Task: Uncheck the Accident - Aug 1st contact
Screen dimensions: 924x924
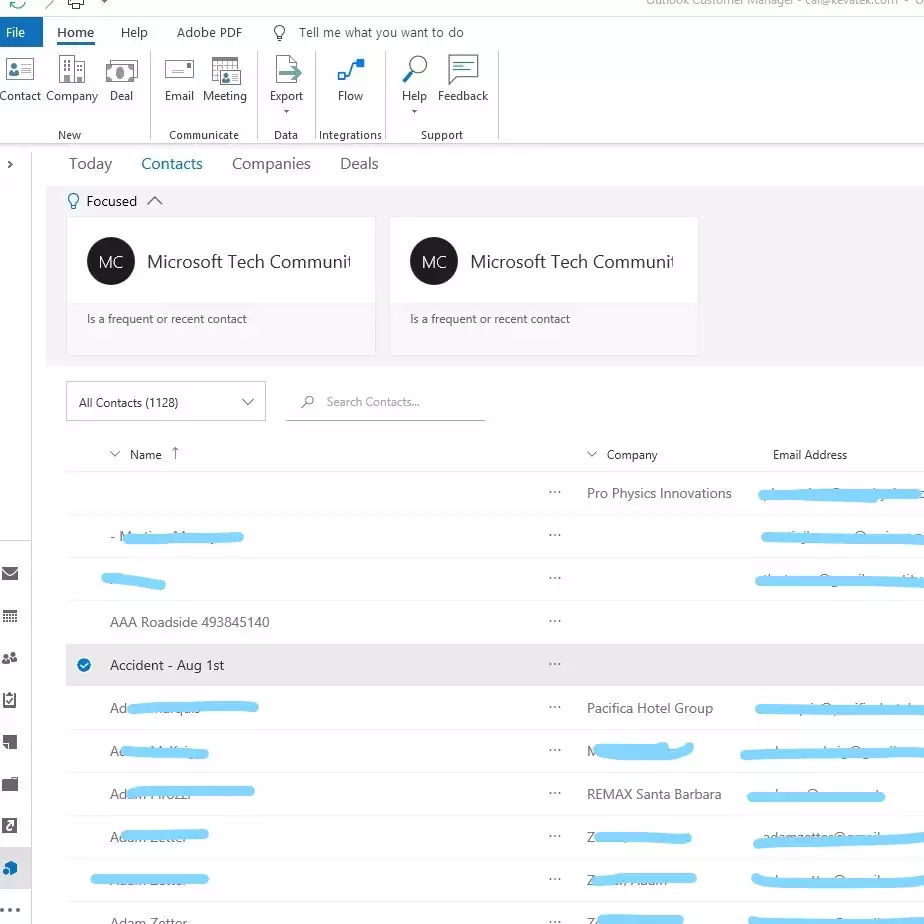Action: pyautogui.click(x=84, y=665)
